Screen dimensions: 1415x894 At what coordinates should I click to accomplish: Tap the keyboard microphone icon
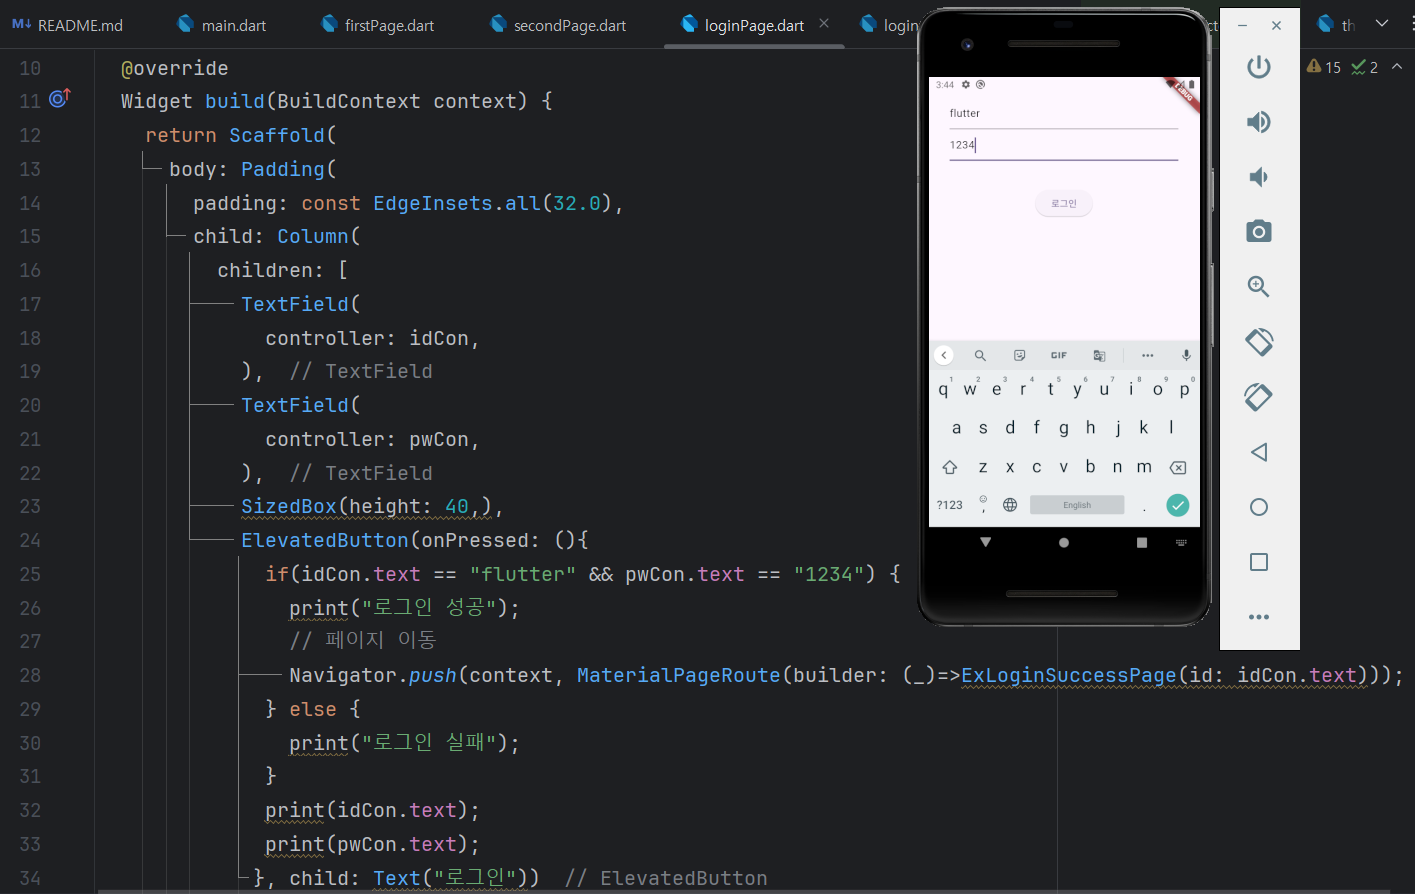point(1186,355)
